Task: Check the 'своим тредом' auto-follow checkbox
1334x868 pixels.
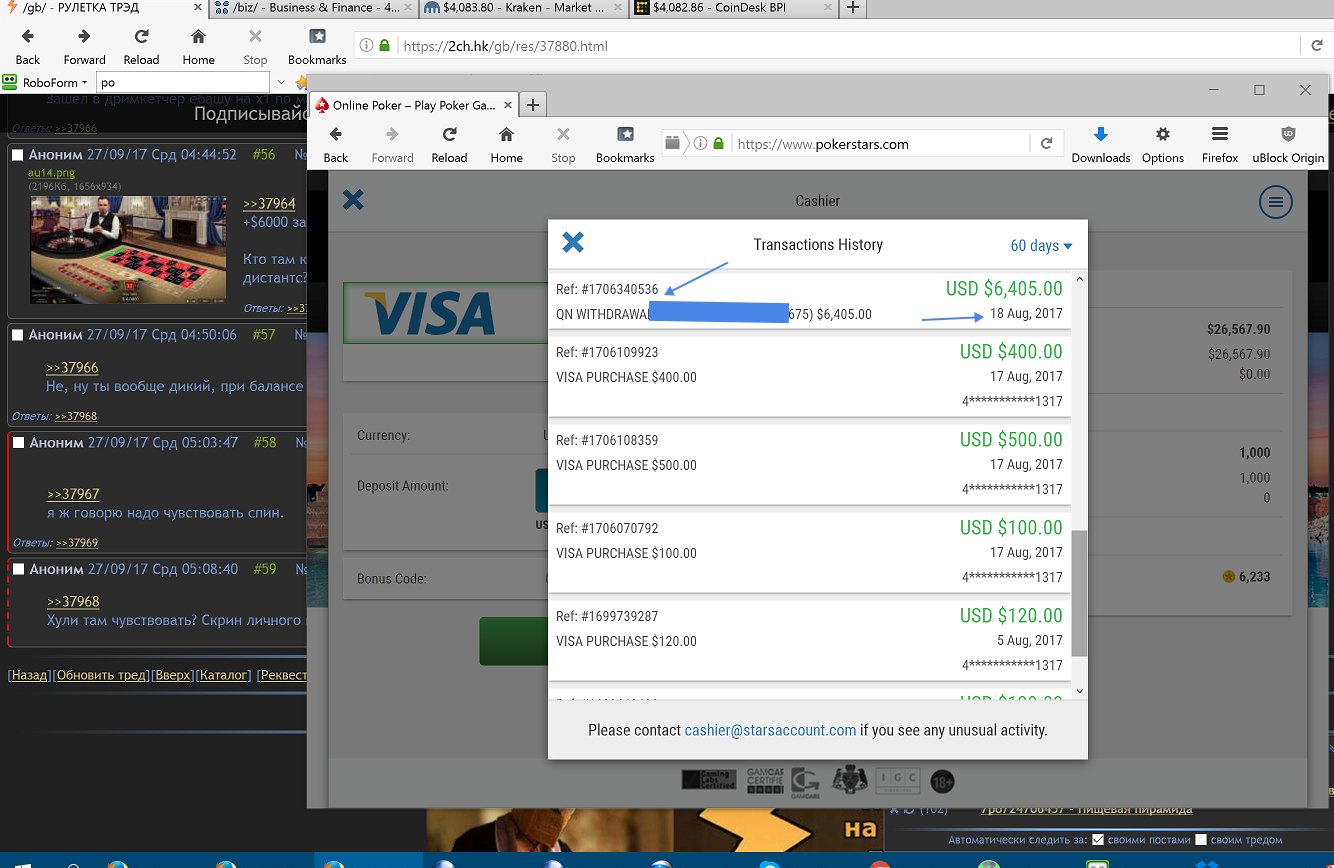Action: [1201, 840]
